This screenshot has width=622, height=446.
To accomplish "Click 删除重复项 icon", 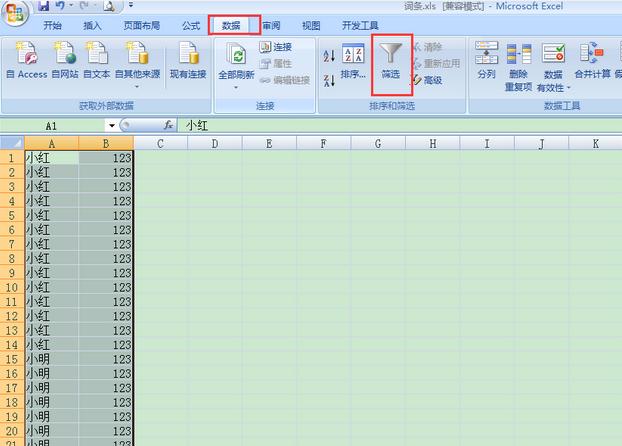I will tap(518, 54).
